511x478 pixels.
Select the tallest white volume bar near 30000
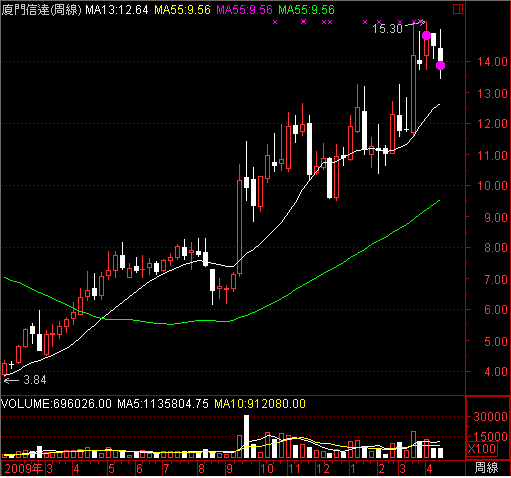(x=246, y=437)
